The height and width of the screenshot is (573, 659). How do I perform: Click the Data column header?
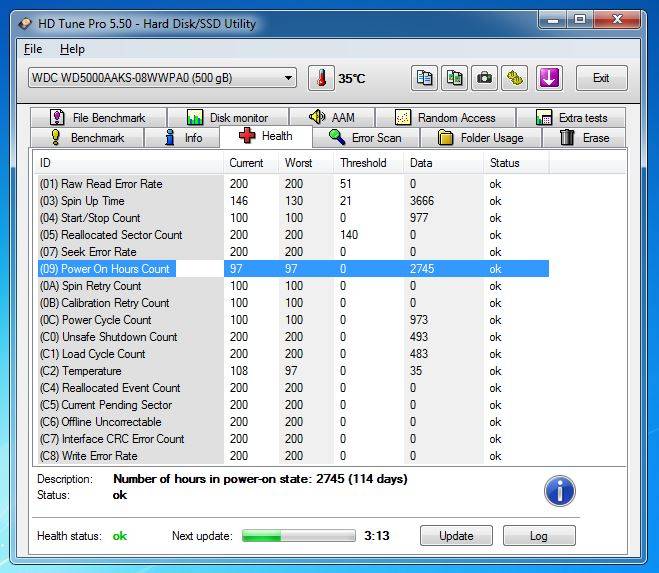pyautogui.click(x=444, y=163)
